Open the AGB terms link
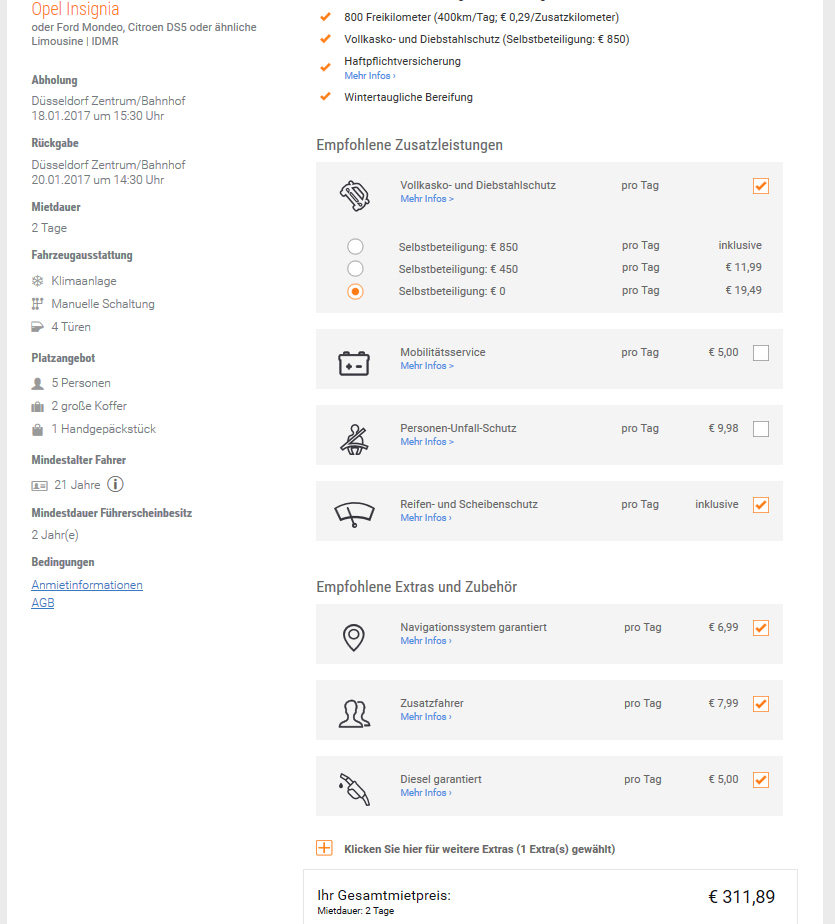Image resolution: width=835 pixels, height=924 pixels. (x=43, y=603)
